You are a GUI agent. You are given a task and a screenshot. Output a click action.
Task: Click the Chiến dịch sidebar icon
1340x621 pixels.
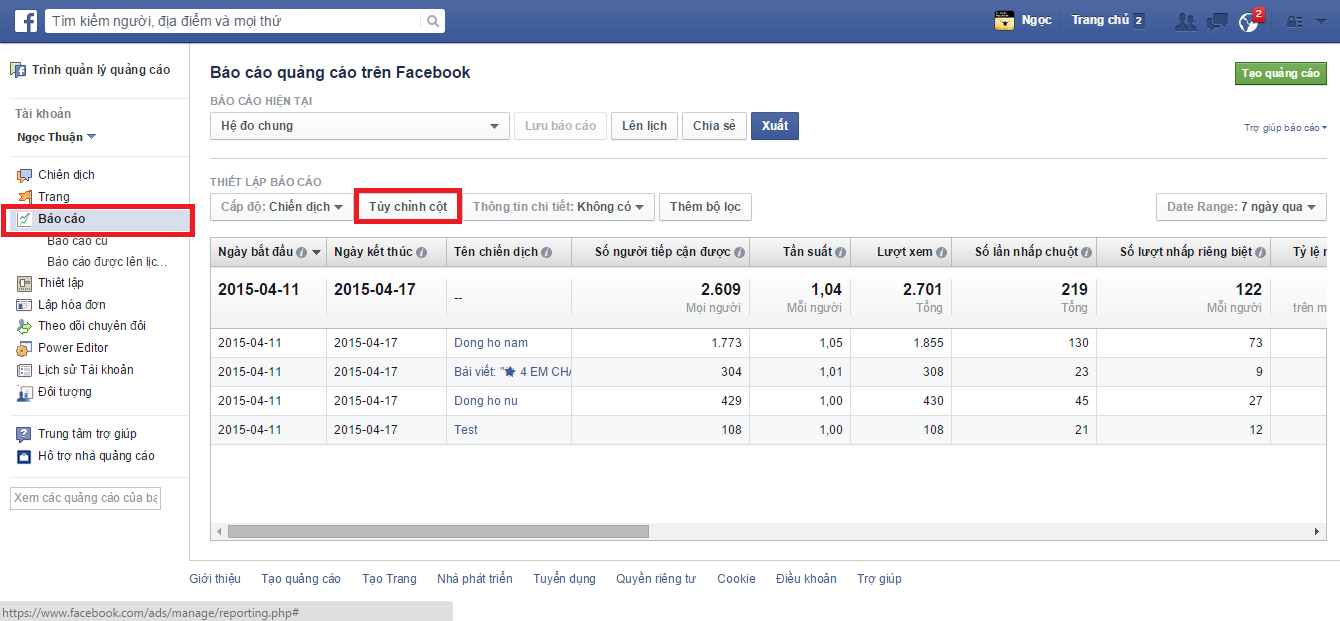coord(25,175)
